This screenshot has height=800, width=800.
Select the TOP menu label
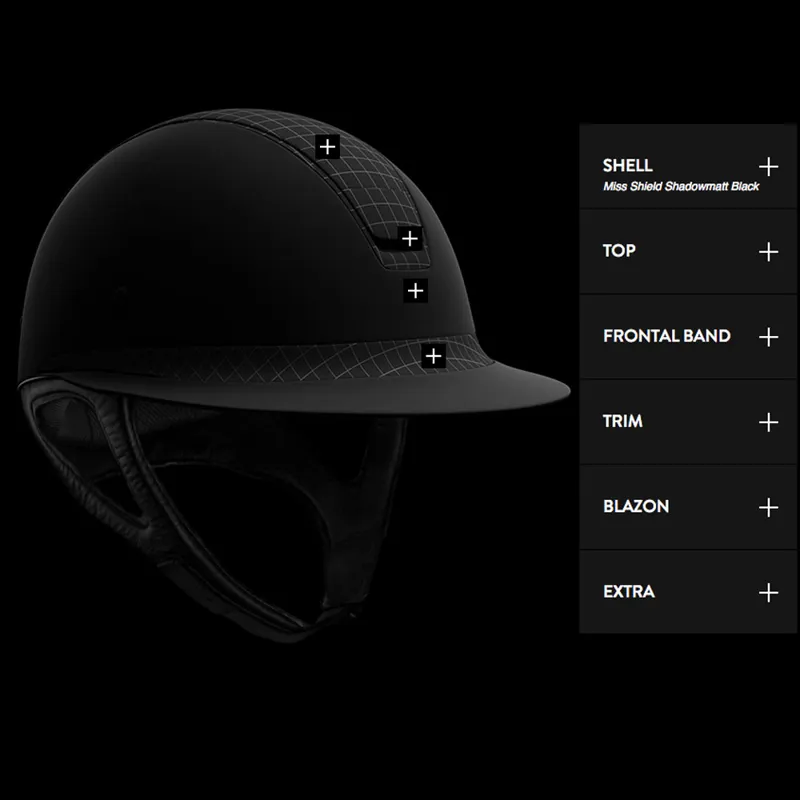click(619, 251)
